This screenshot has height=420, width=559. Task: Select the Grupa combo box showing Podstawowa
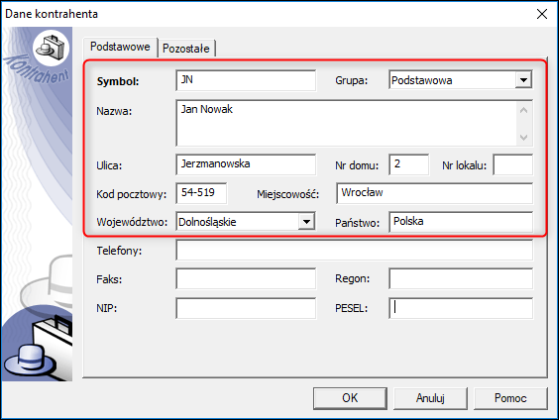click(460, 80)
